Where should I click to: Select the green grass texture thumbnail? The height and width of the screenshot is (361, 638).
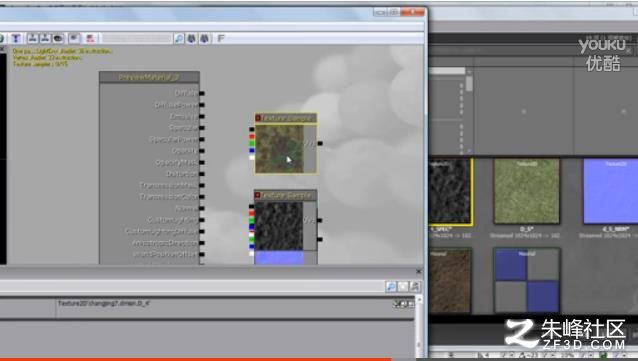(x=527, y=191)
